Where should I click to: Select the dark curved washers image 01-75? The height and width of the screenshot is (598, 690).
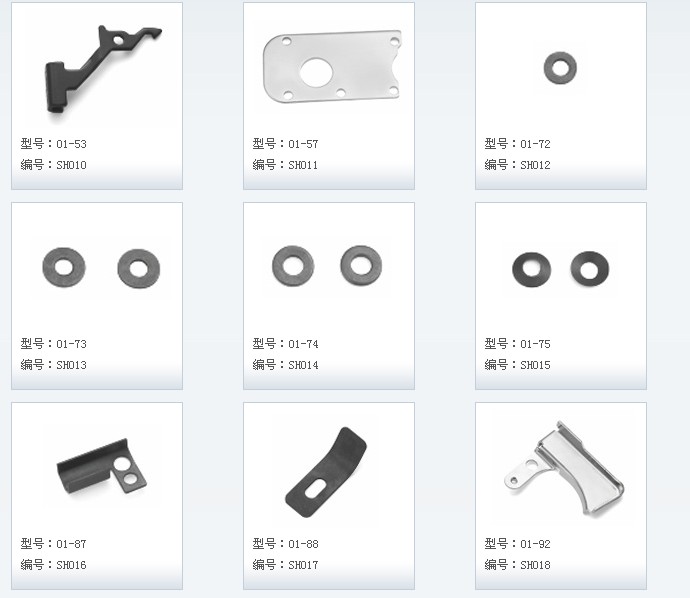coord(561,269)
